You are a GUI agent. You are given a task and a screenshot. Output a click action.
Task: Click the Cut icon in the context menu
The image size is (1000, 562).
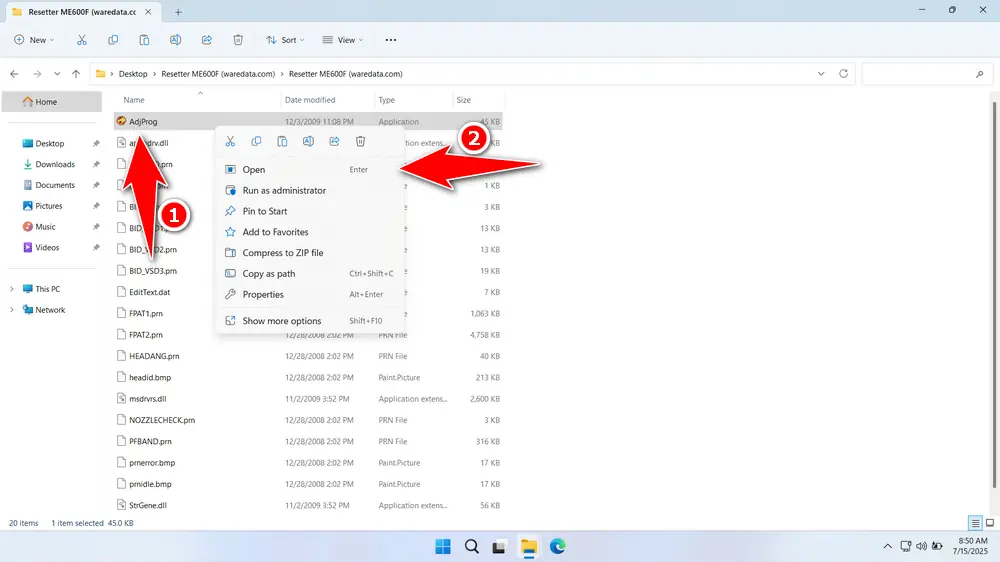[230, 141]
